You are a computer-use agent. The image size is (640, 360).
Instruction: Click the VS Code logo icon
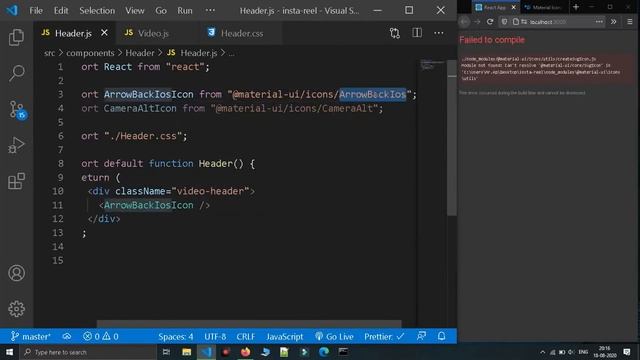click(x=12, y=10)
